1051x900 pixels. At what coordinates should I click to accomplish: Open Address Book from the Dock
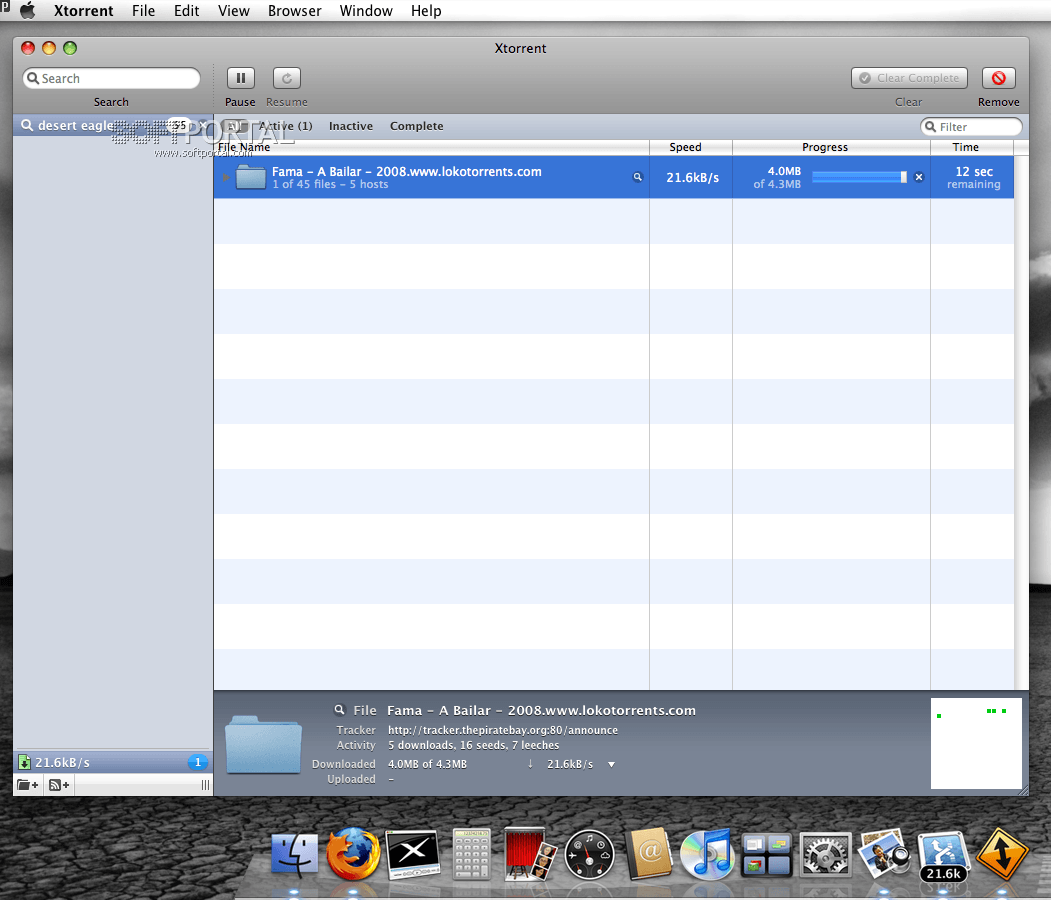649,854
